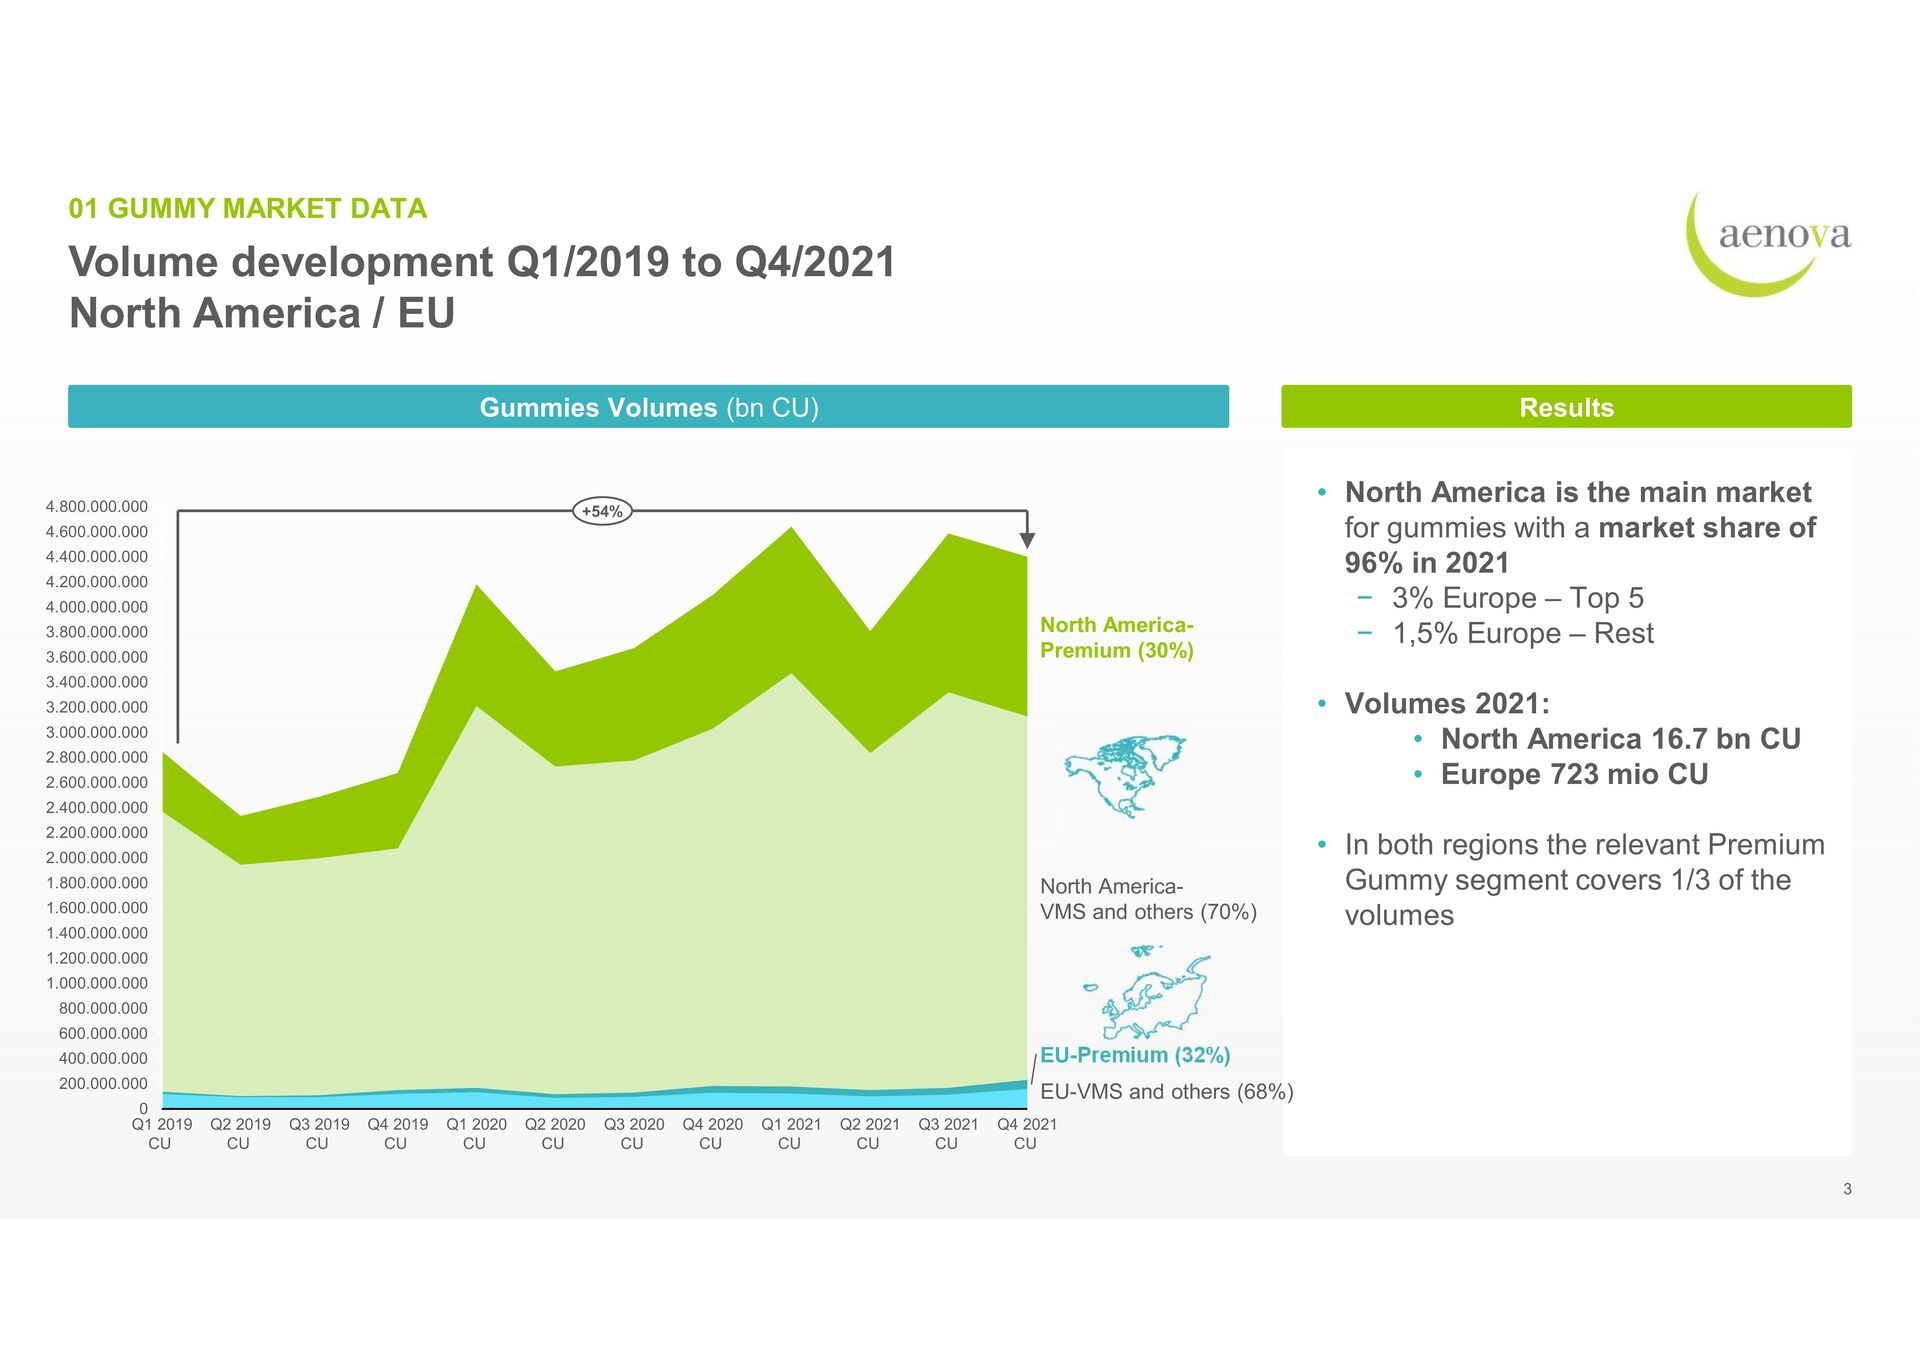Click the Q4 2021 CU axis label
The width and height of the screenshot is (1920, 1358).
coord(1027,1134)
